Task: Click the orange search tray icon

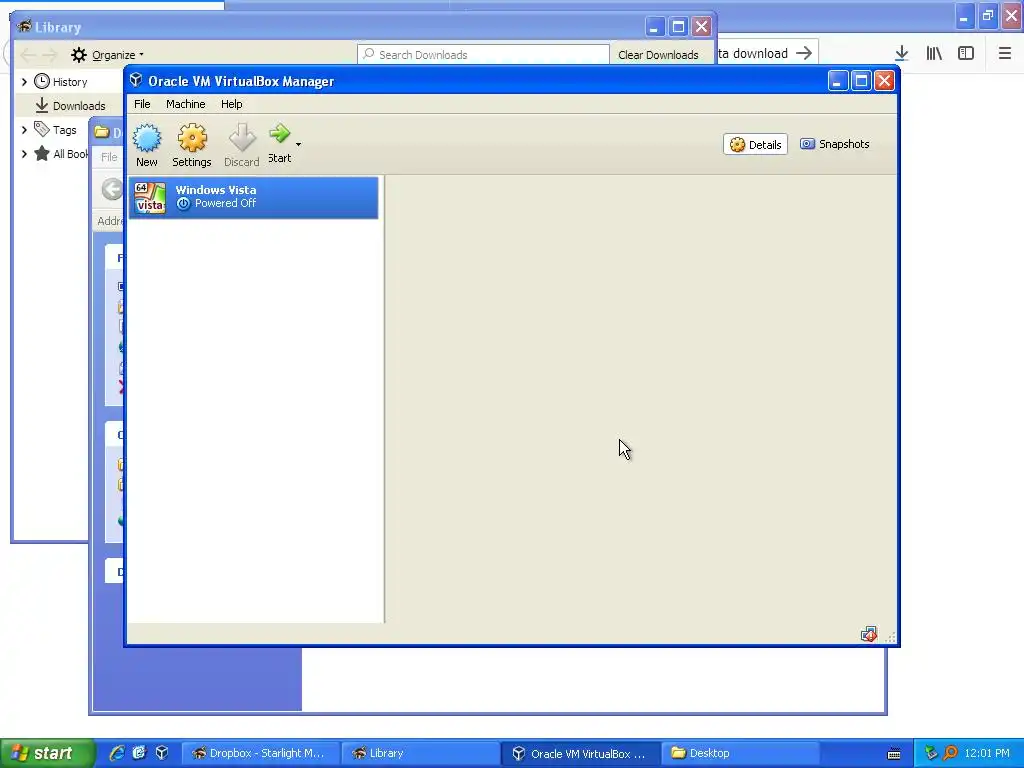Action: point(950,753)
